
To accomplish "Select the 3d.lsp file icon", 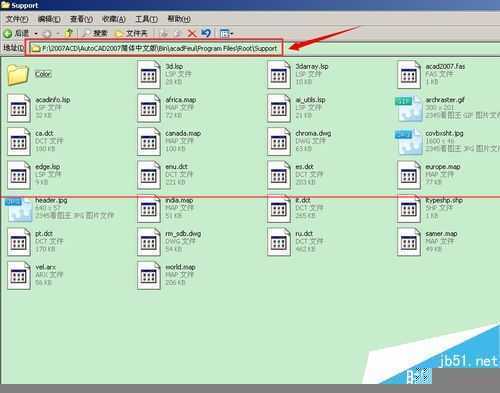I will pyautogui.click(x=149, y=75).
